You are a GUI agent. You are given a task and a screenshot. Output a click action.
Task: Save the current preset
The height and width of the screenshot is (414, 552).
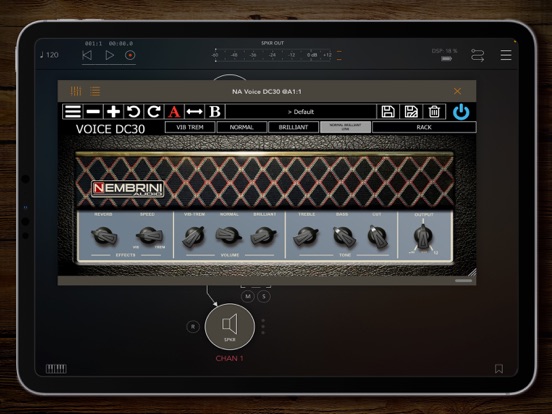pos(388,112)
